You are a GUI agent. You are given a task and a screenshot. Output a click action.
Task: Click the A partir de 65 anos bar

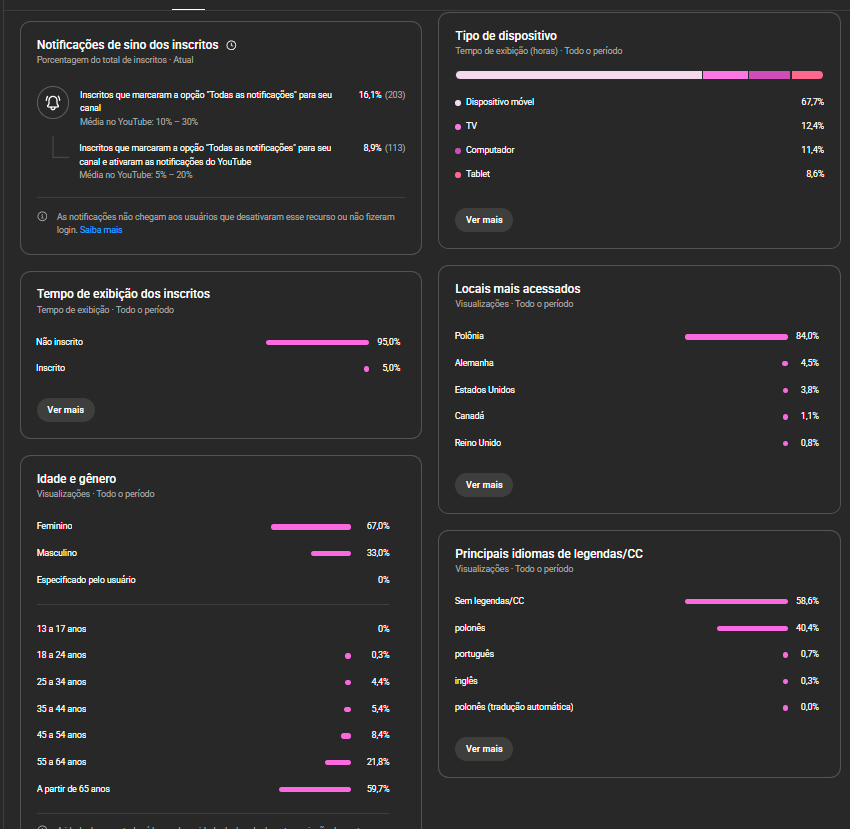click(315, 789)
